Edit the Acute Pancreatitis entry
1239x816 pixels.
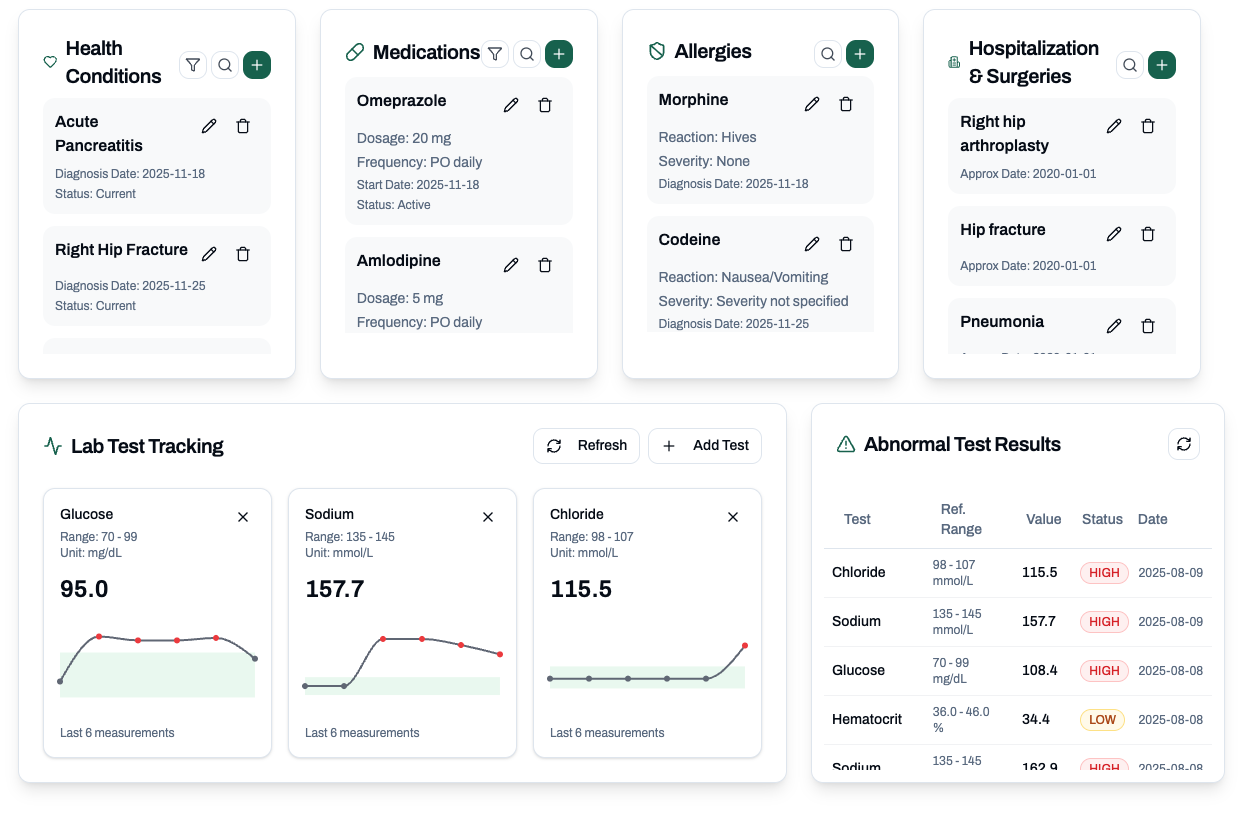[x=209, y=126]
